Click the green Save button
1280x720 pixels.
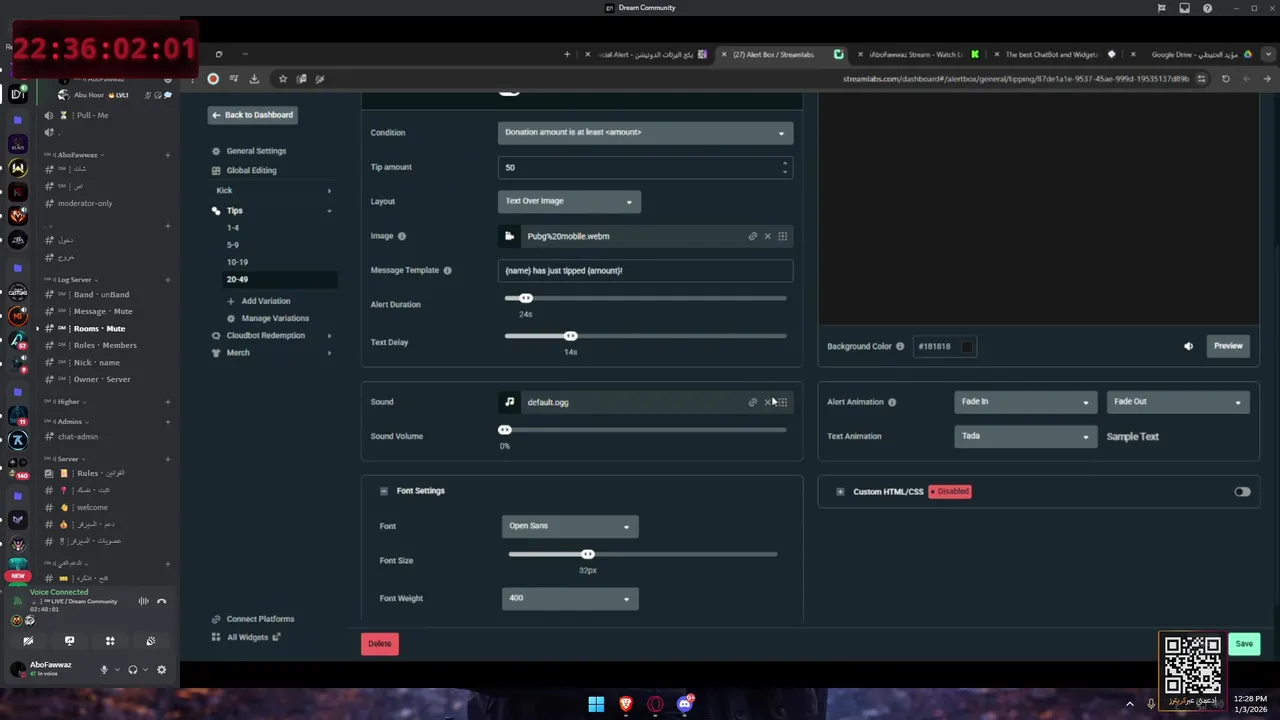point(1244,644)
